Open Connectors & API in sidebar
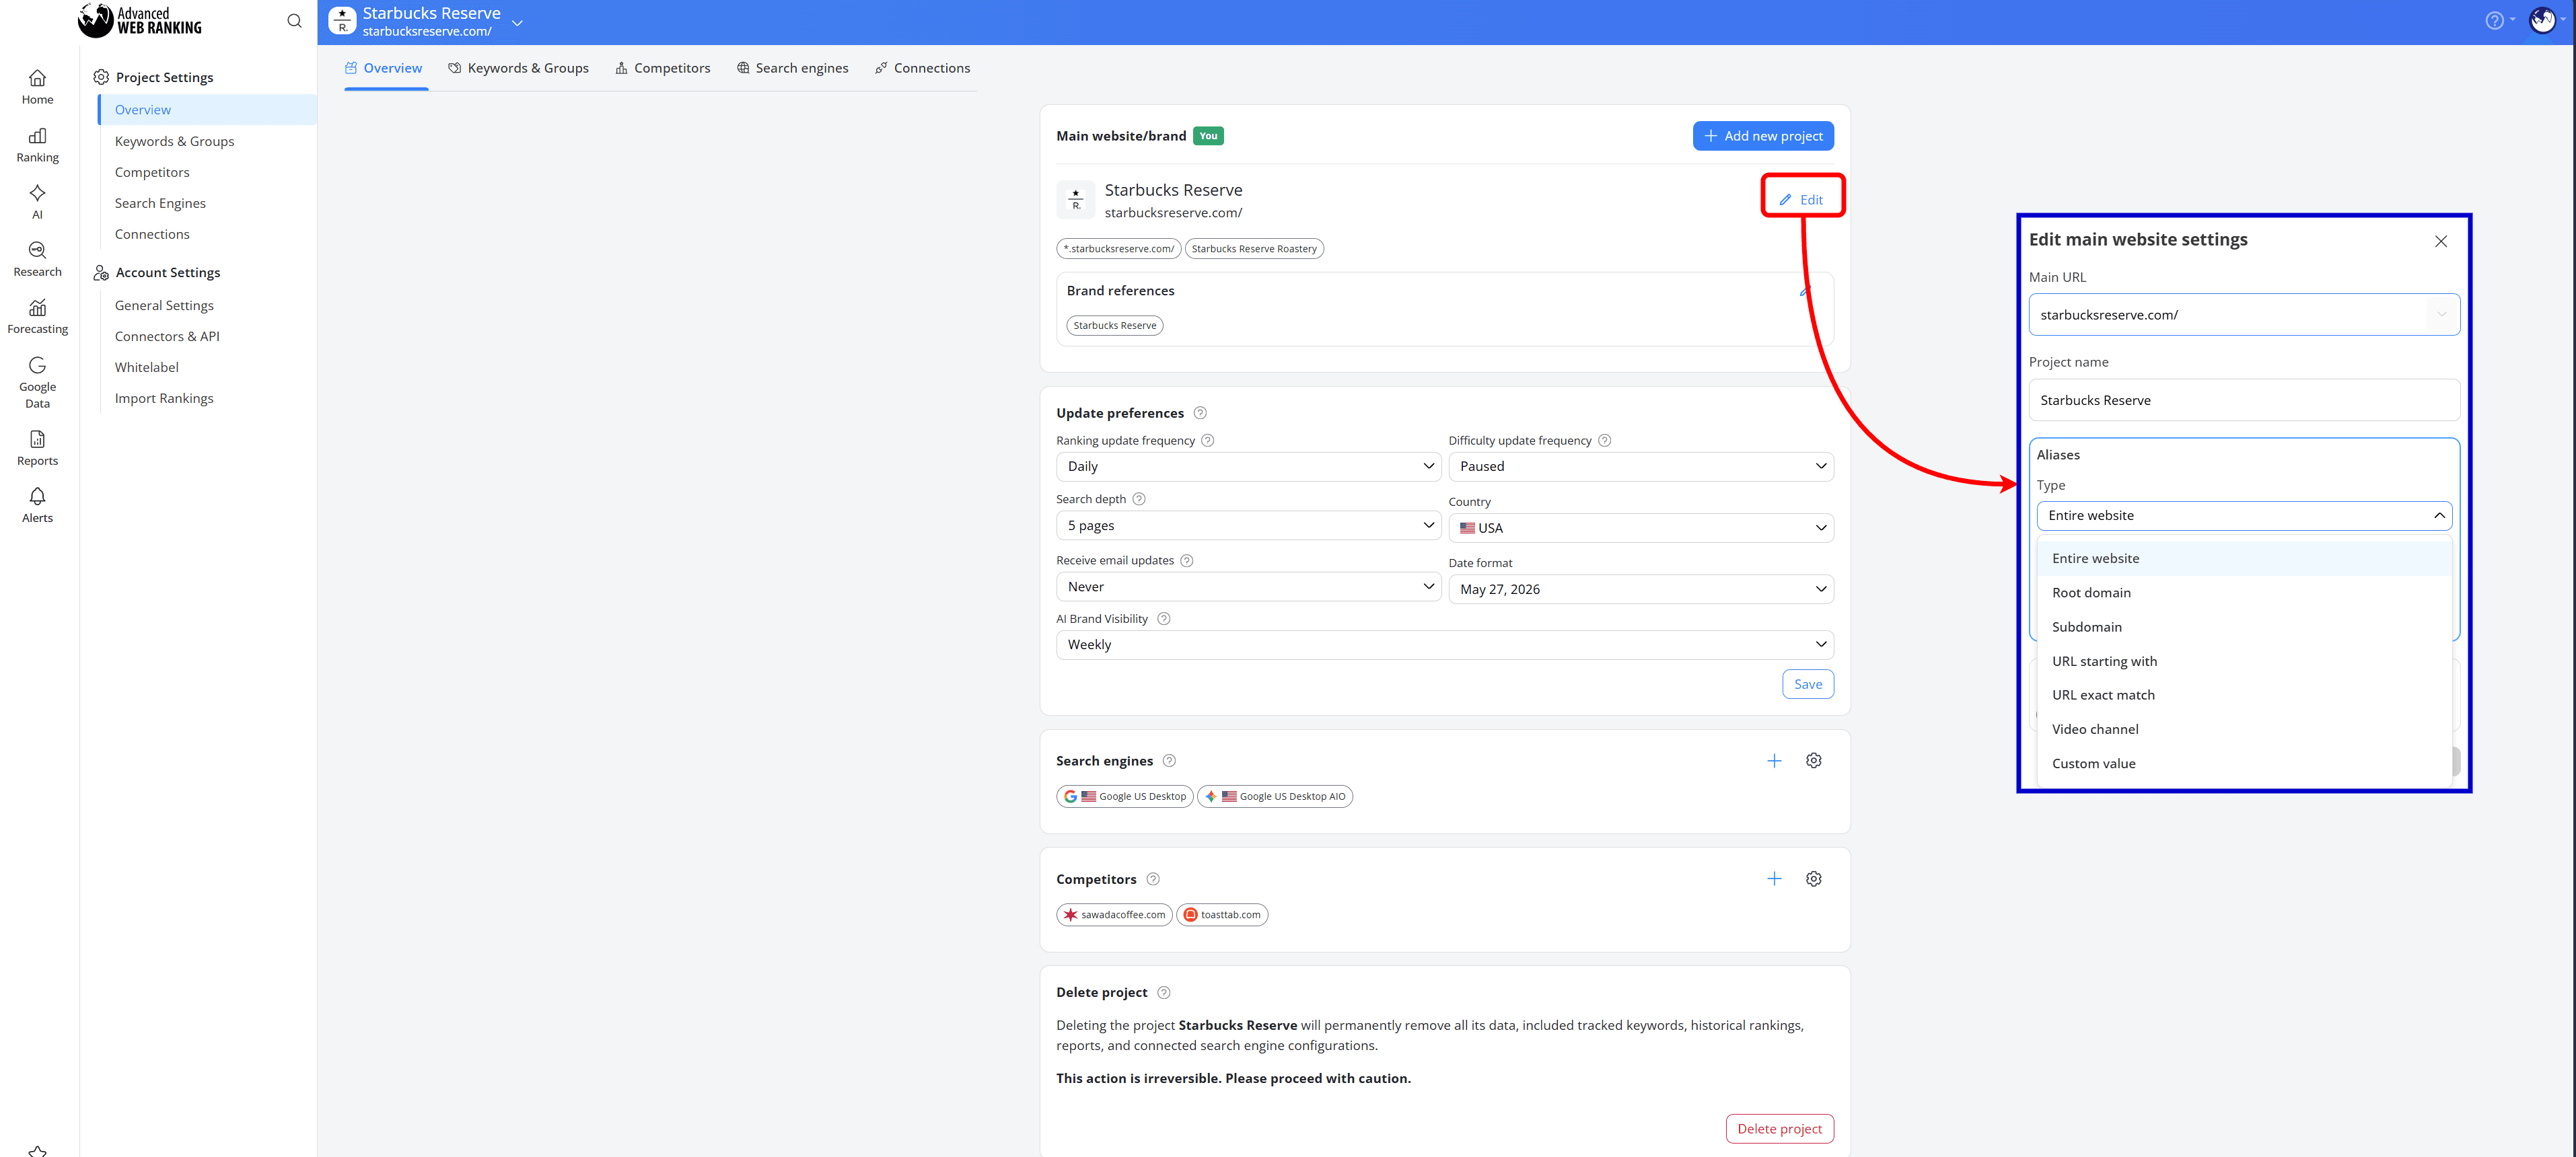This screenshot has width=2576, height=1157. point(167,337)
